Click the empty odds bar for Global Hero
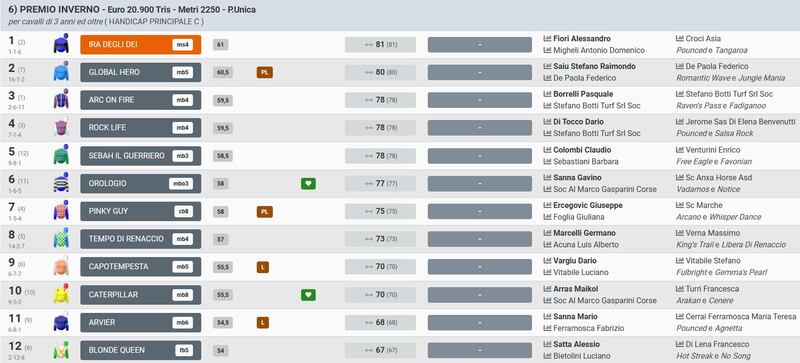 480,72
